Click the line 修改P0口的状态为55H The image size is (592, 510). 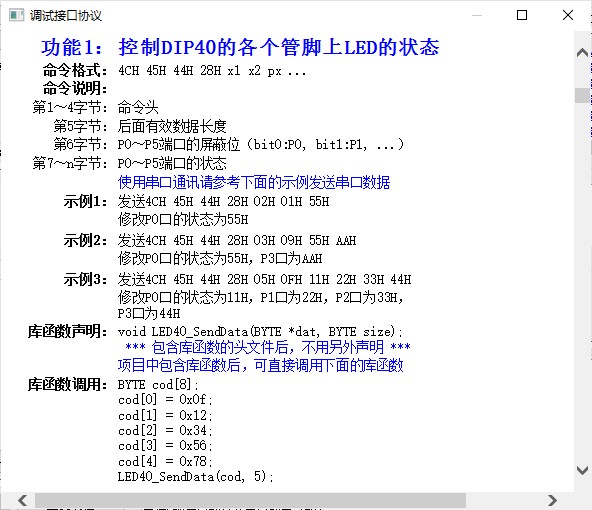[x=183, y=219]
